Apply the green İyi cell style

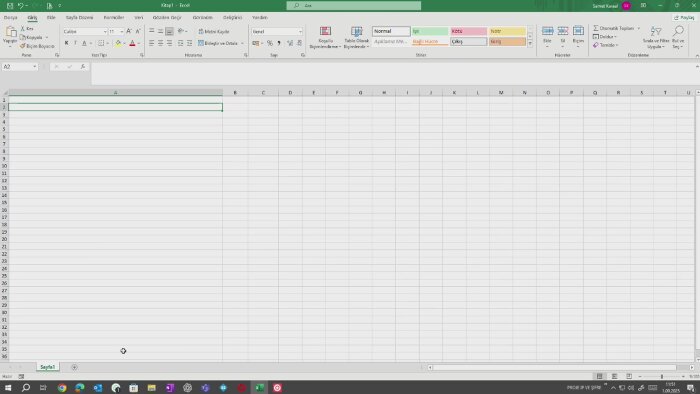coord(430,31)
